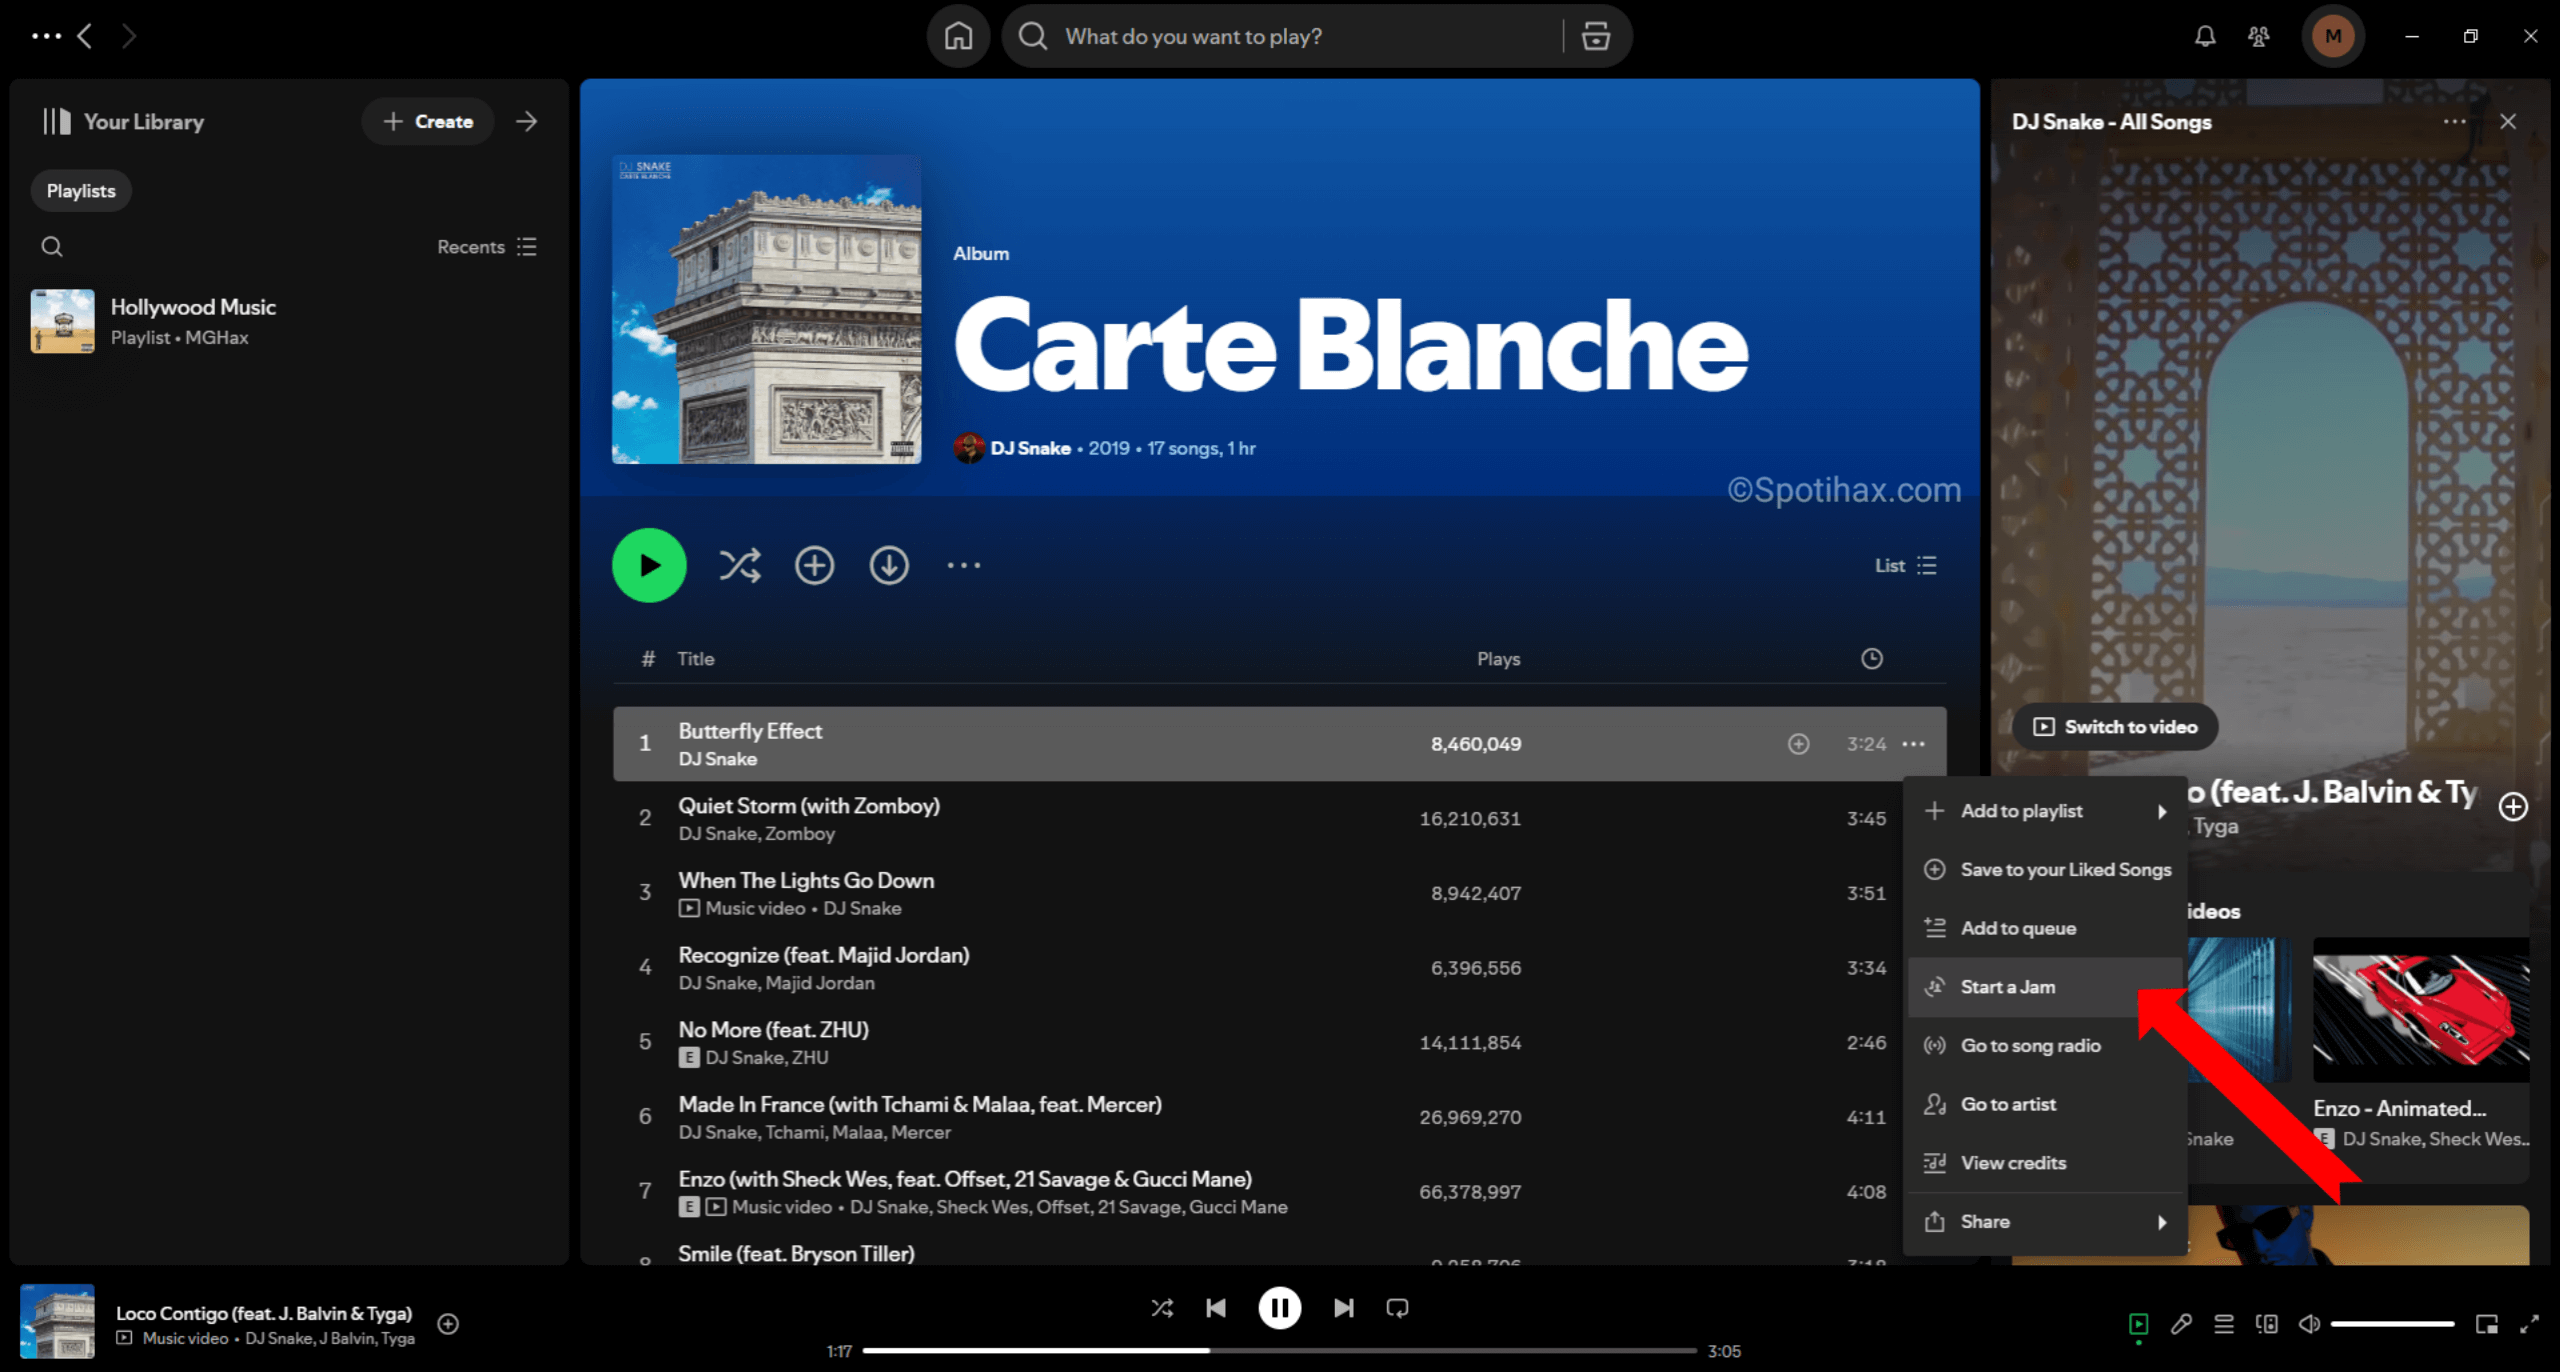Save Carte Blanche to Your Library
This screenshot has height=1372, width=2560.
click(814, 565)
